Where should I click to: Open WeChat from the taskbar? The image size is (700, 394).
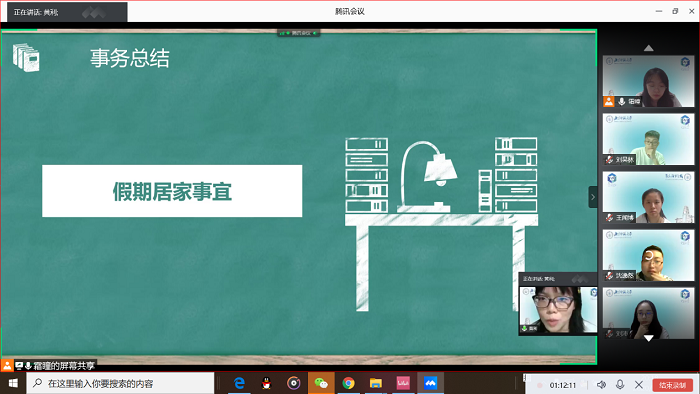pos(321,383)
